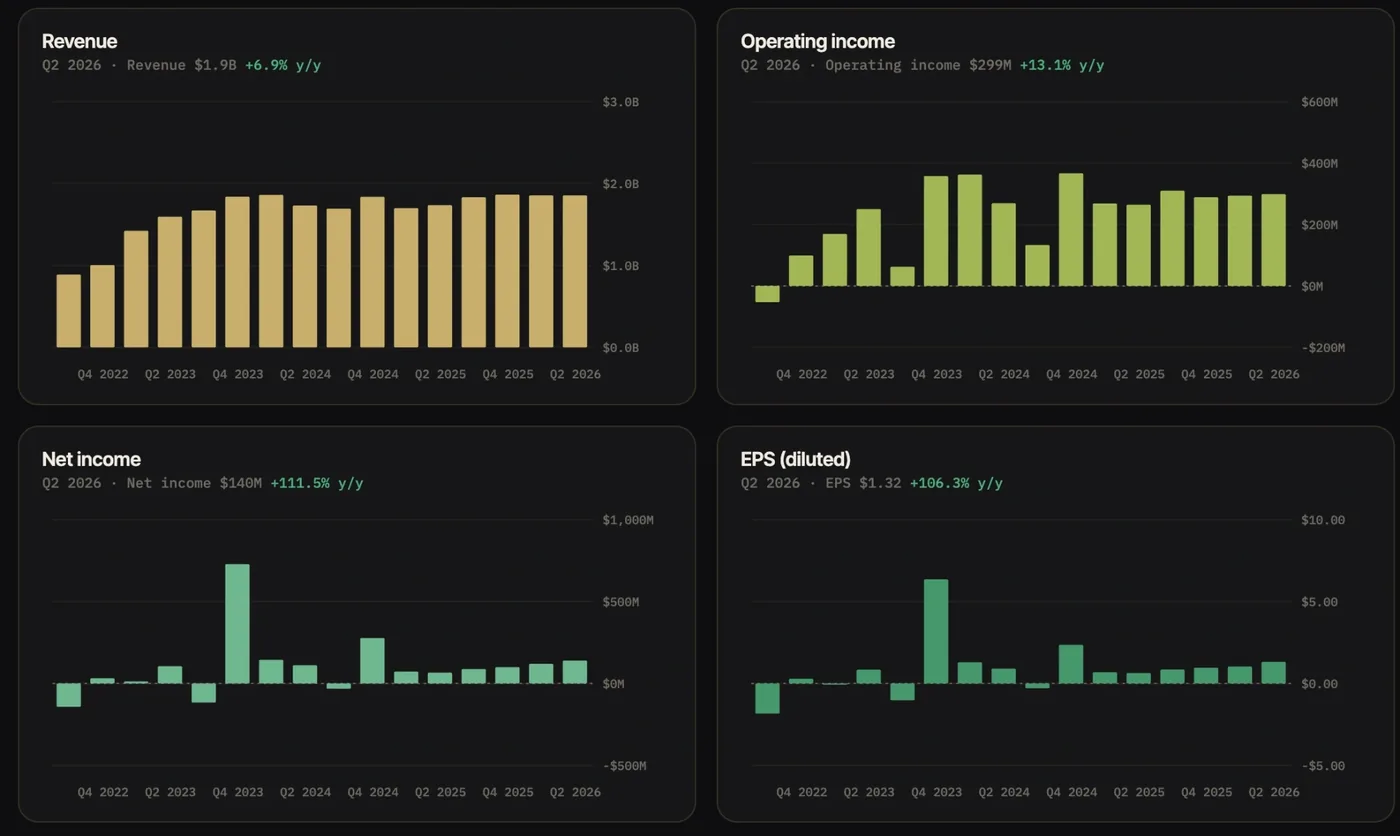
Task: Click the 'Operating income $299M' subtitle value
Action: point(918,65)
